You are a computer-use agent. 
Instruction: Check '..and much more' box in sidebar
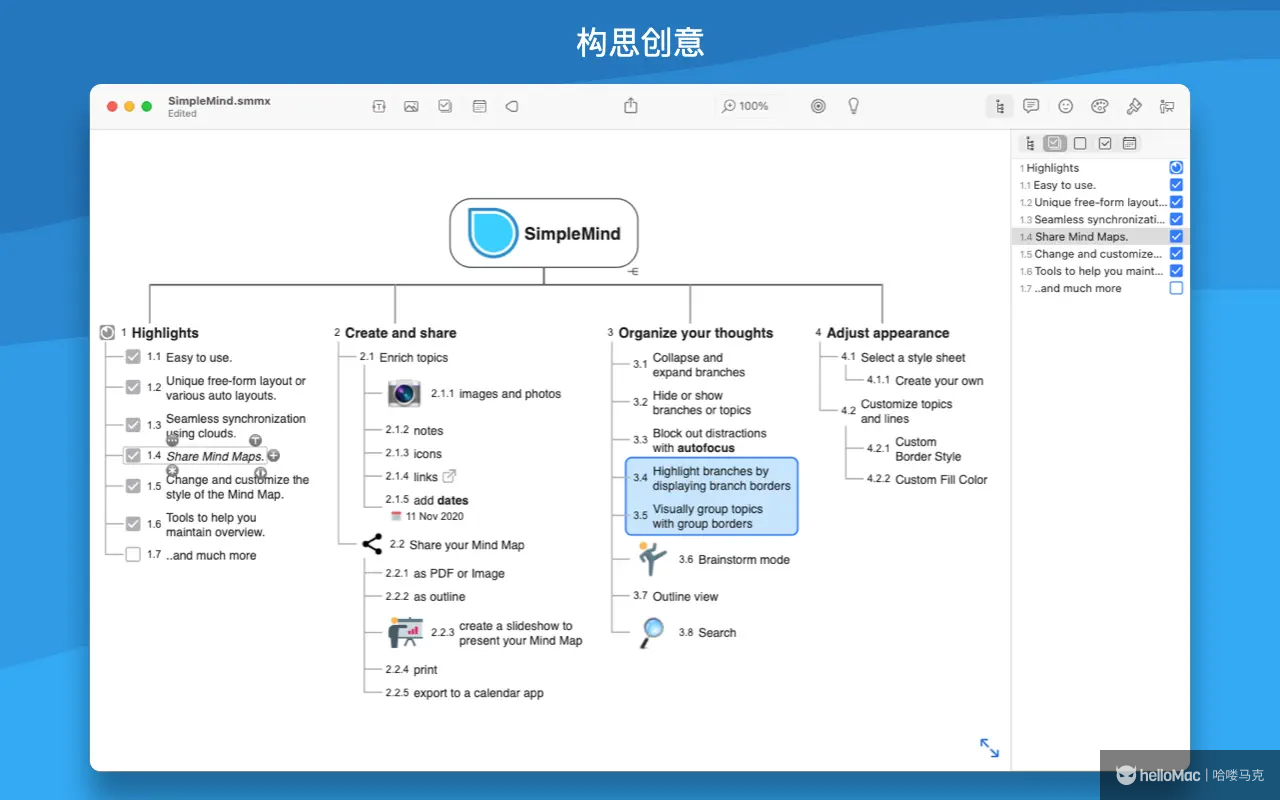click(x=1176, y=288)
